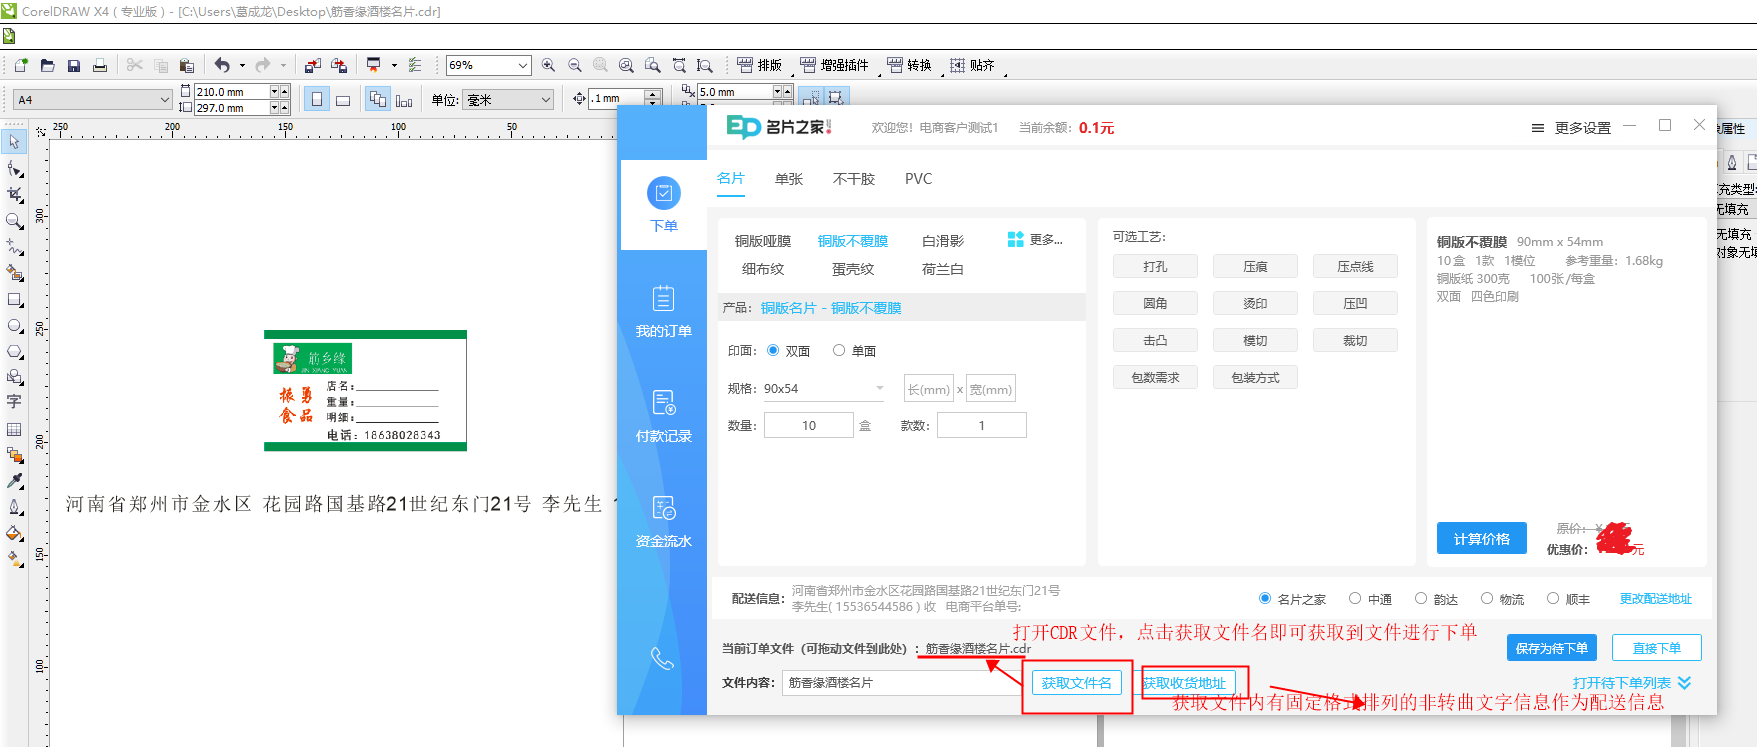Click the Import icon in toolbar
Image resolution: width=1757 pixels, height=747 pixels.
point(313,66)
